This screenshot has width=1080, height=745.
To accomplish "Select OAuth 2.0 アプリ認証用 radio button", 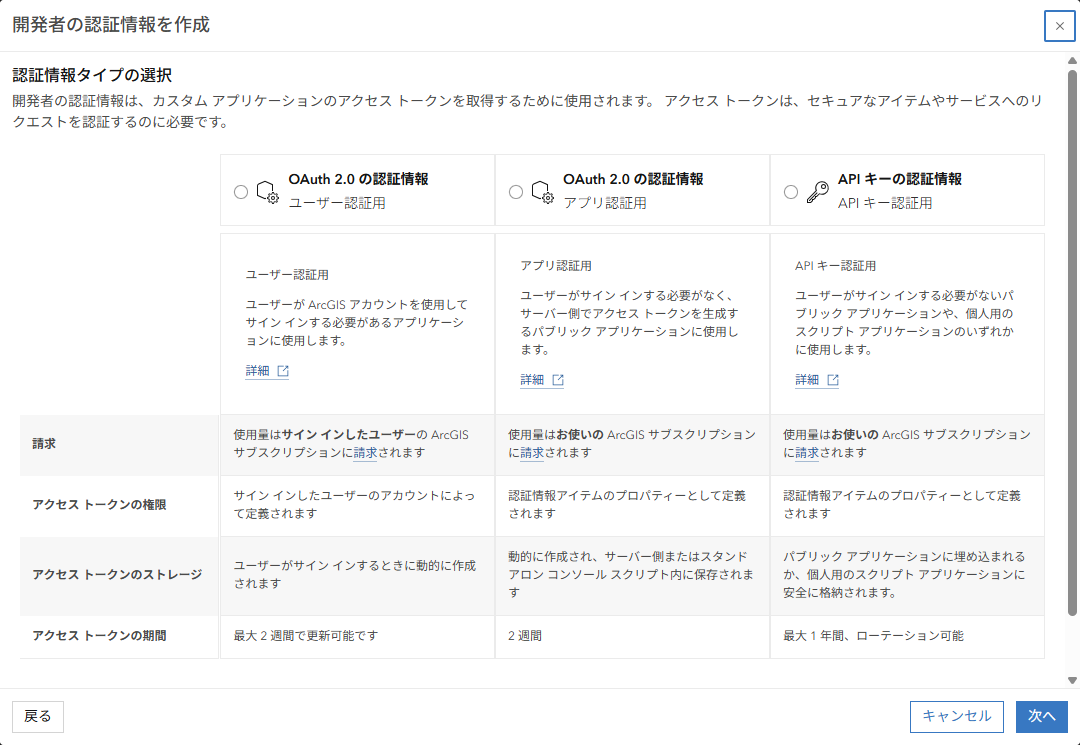I will (x=516, y=192).
